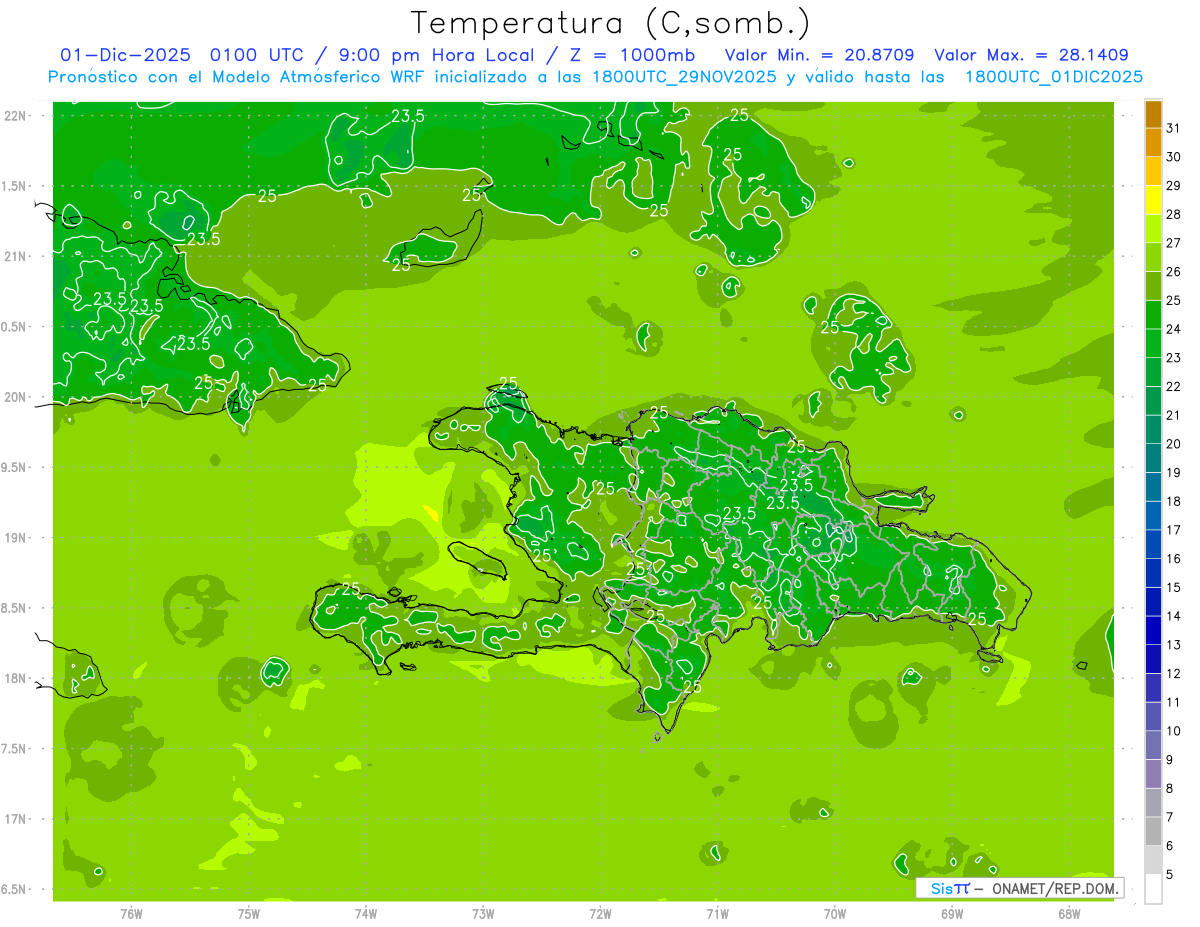Click the "17N" latitude axis label
Image resolution: width=1200 pixels, height=927 pixels.
(x=17, y=819)
